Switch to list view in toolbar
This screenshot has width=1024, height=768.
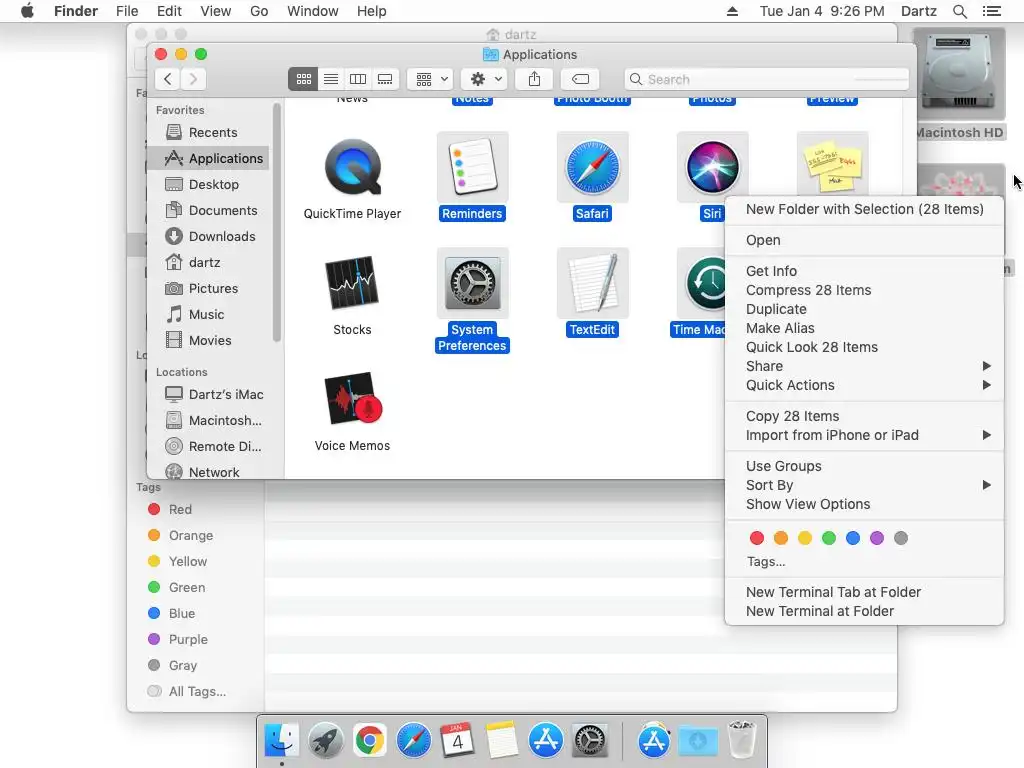click(x=331, y=79)
